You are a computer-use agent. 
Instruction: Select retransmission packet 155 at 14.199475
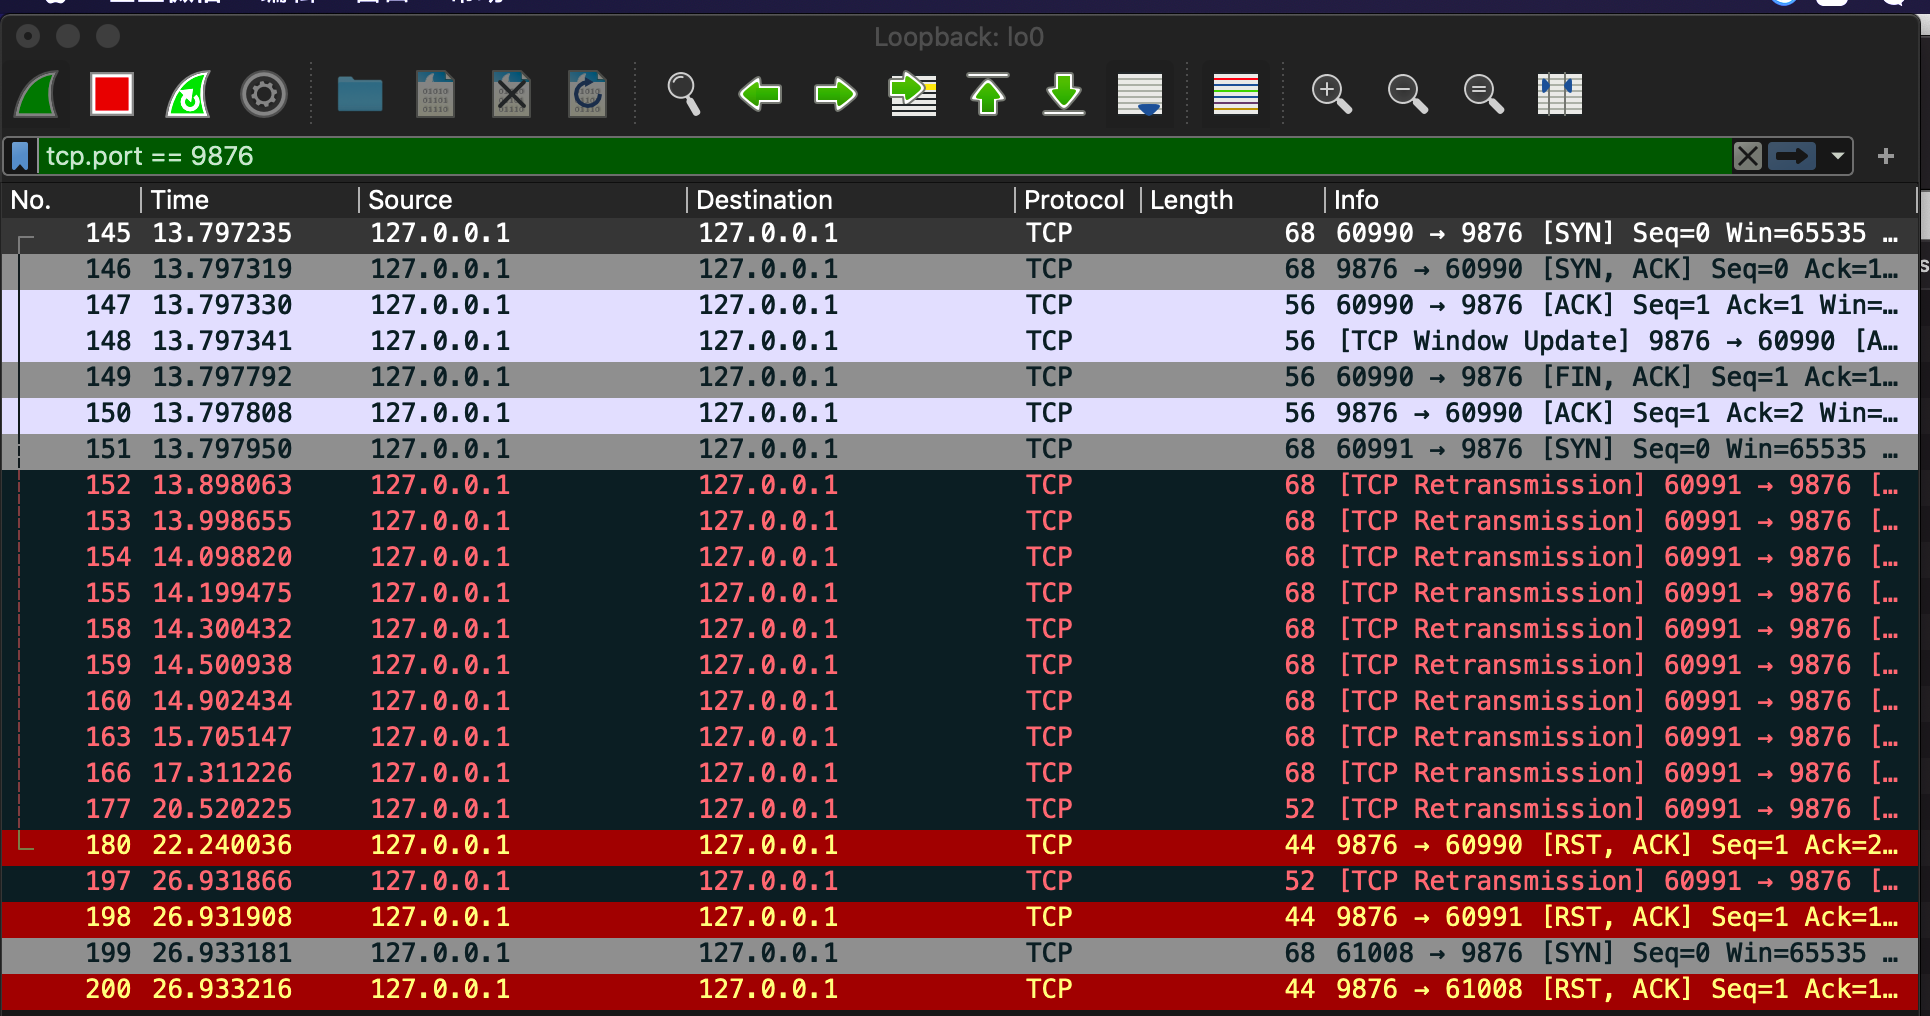click(x=960, y=594)
